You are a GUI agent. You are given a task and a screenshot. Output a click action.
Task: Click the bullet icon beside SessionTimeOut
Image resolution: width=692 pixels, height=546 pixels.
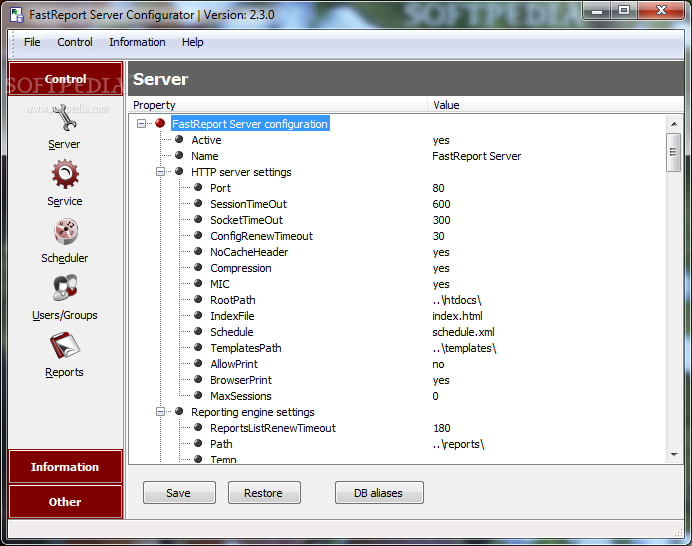click(x=198, y=203)
